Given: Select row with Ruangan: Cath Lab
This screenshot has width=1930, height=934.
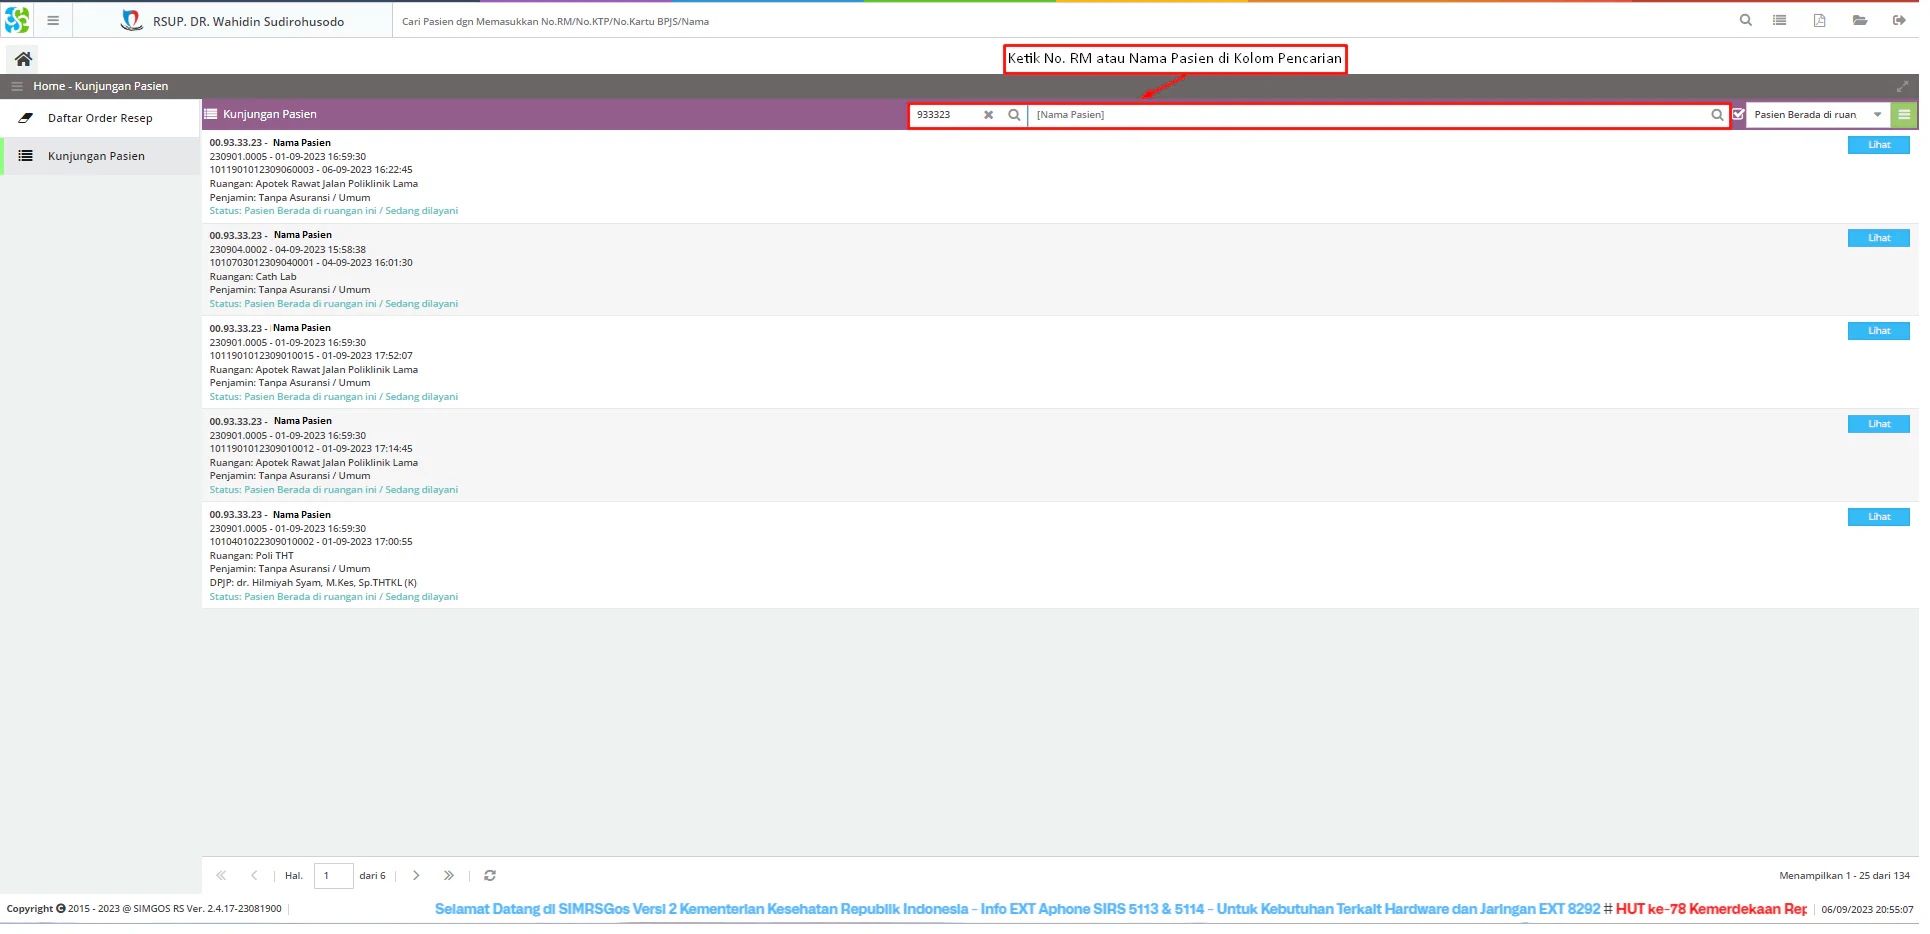Looking at the screenshot, I should [1059, 270].
